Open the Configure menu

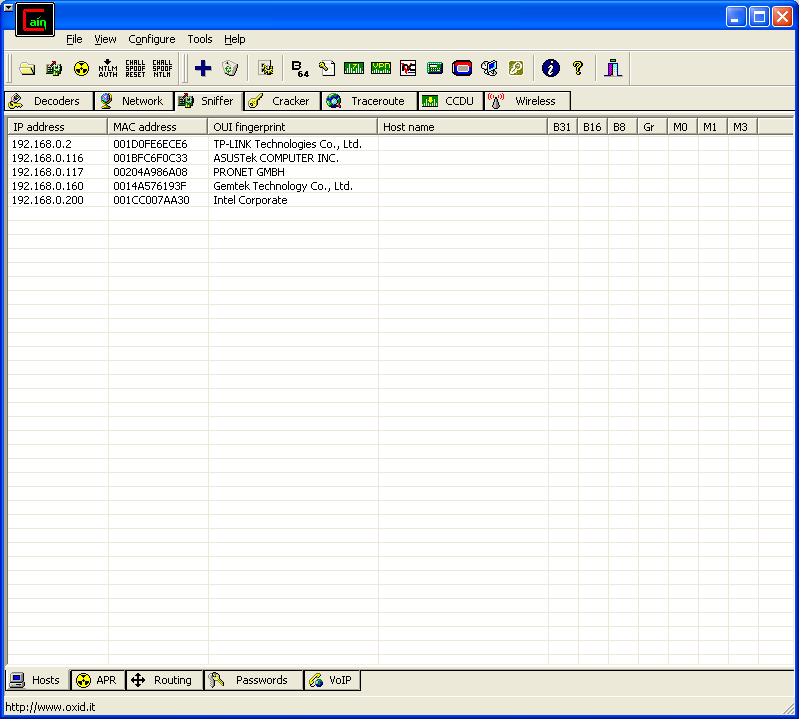(151, 39)
